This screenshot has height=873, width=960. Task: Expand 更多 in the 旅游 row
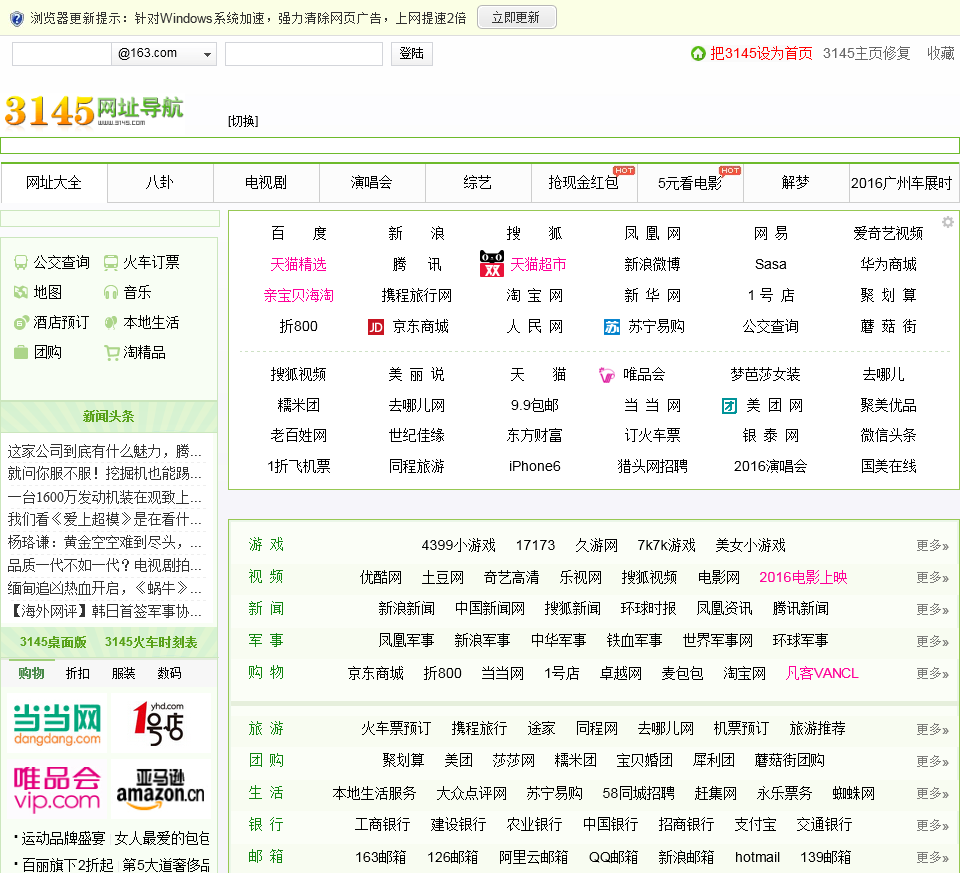(x=932, y=729)
